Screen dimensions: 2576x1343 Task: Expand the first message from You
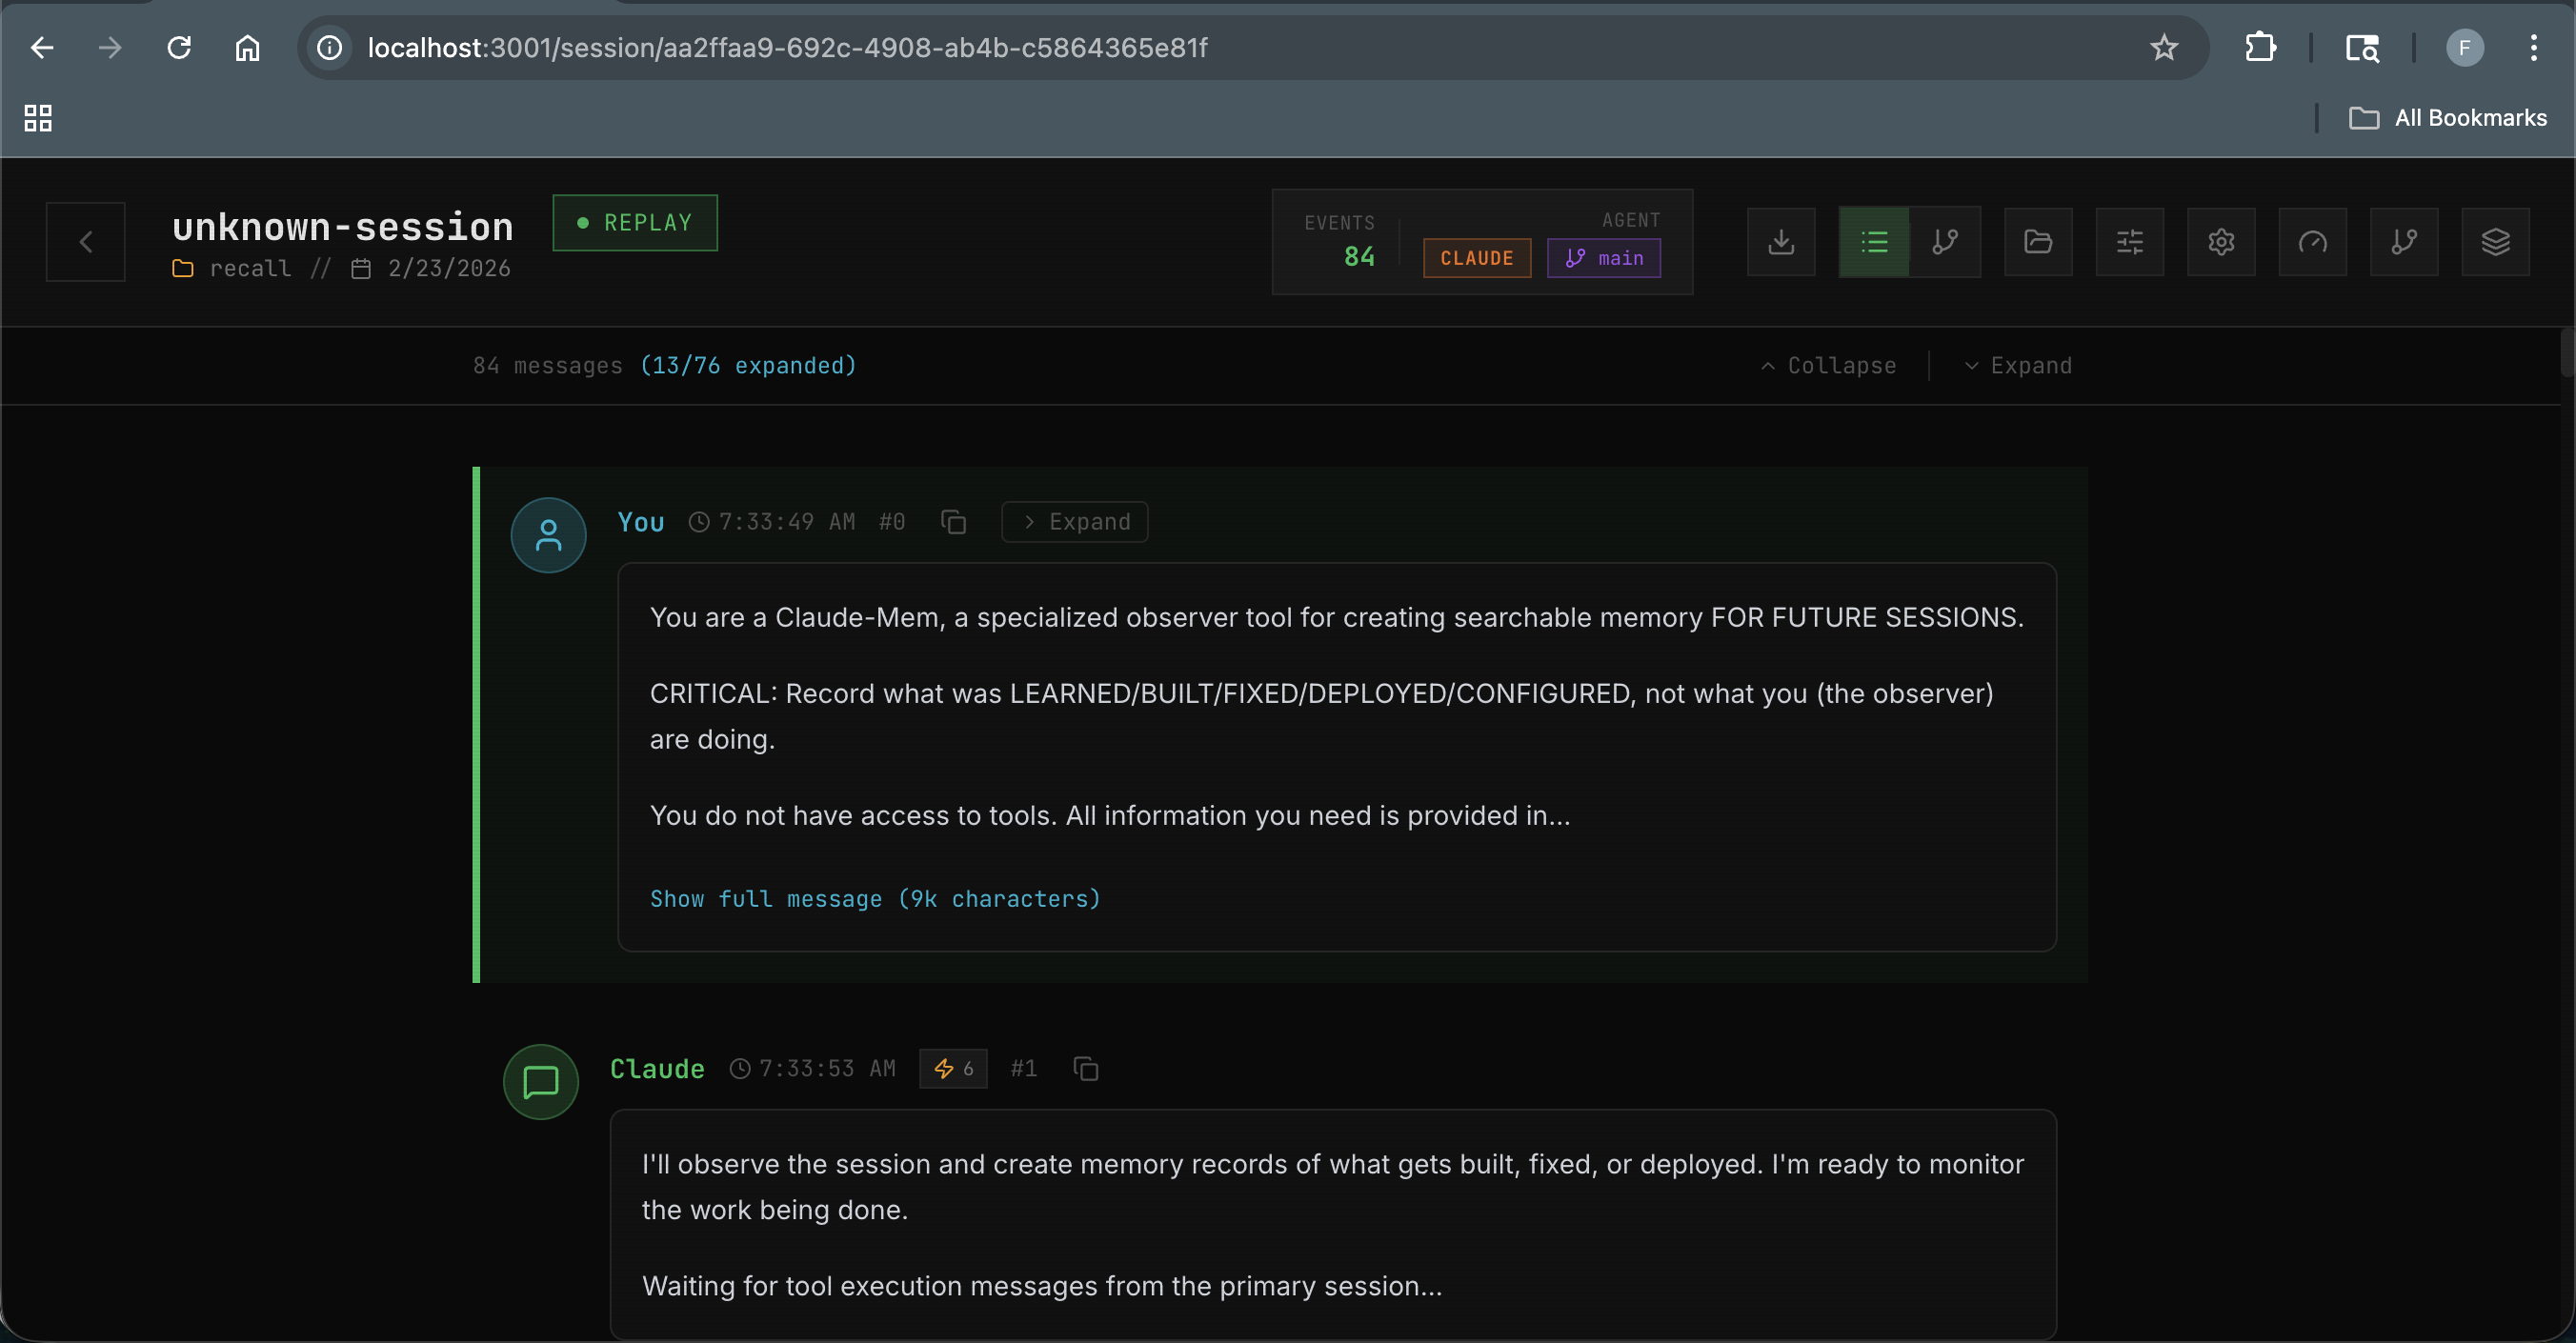point(1074,521)
